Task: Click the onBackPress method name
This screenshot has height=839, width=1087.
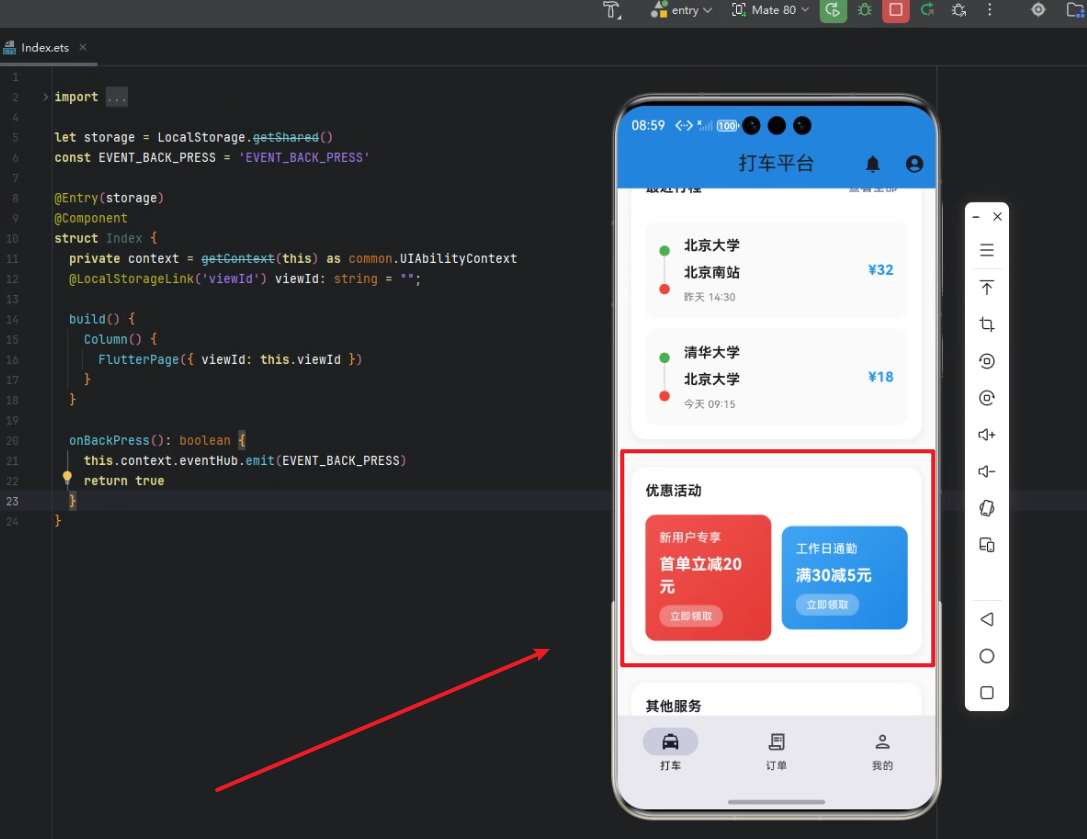Action: (x=109, y=440)
